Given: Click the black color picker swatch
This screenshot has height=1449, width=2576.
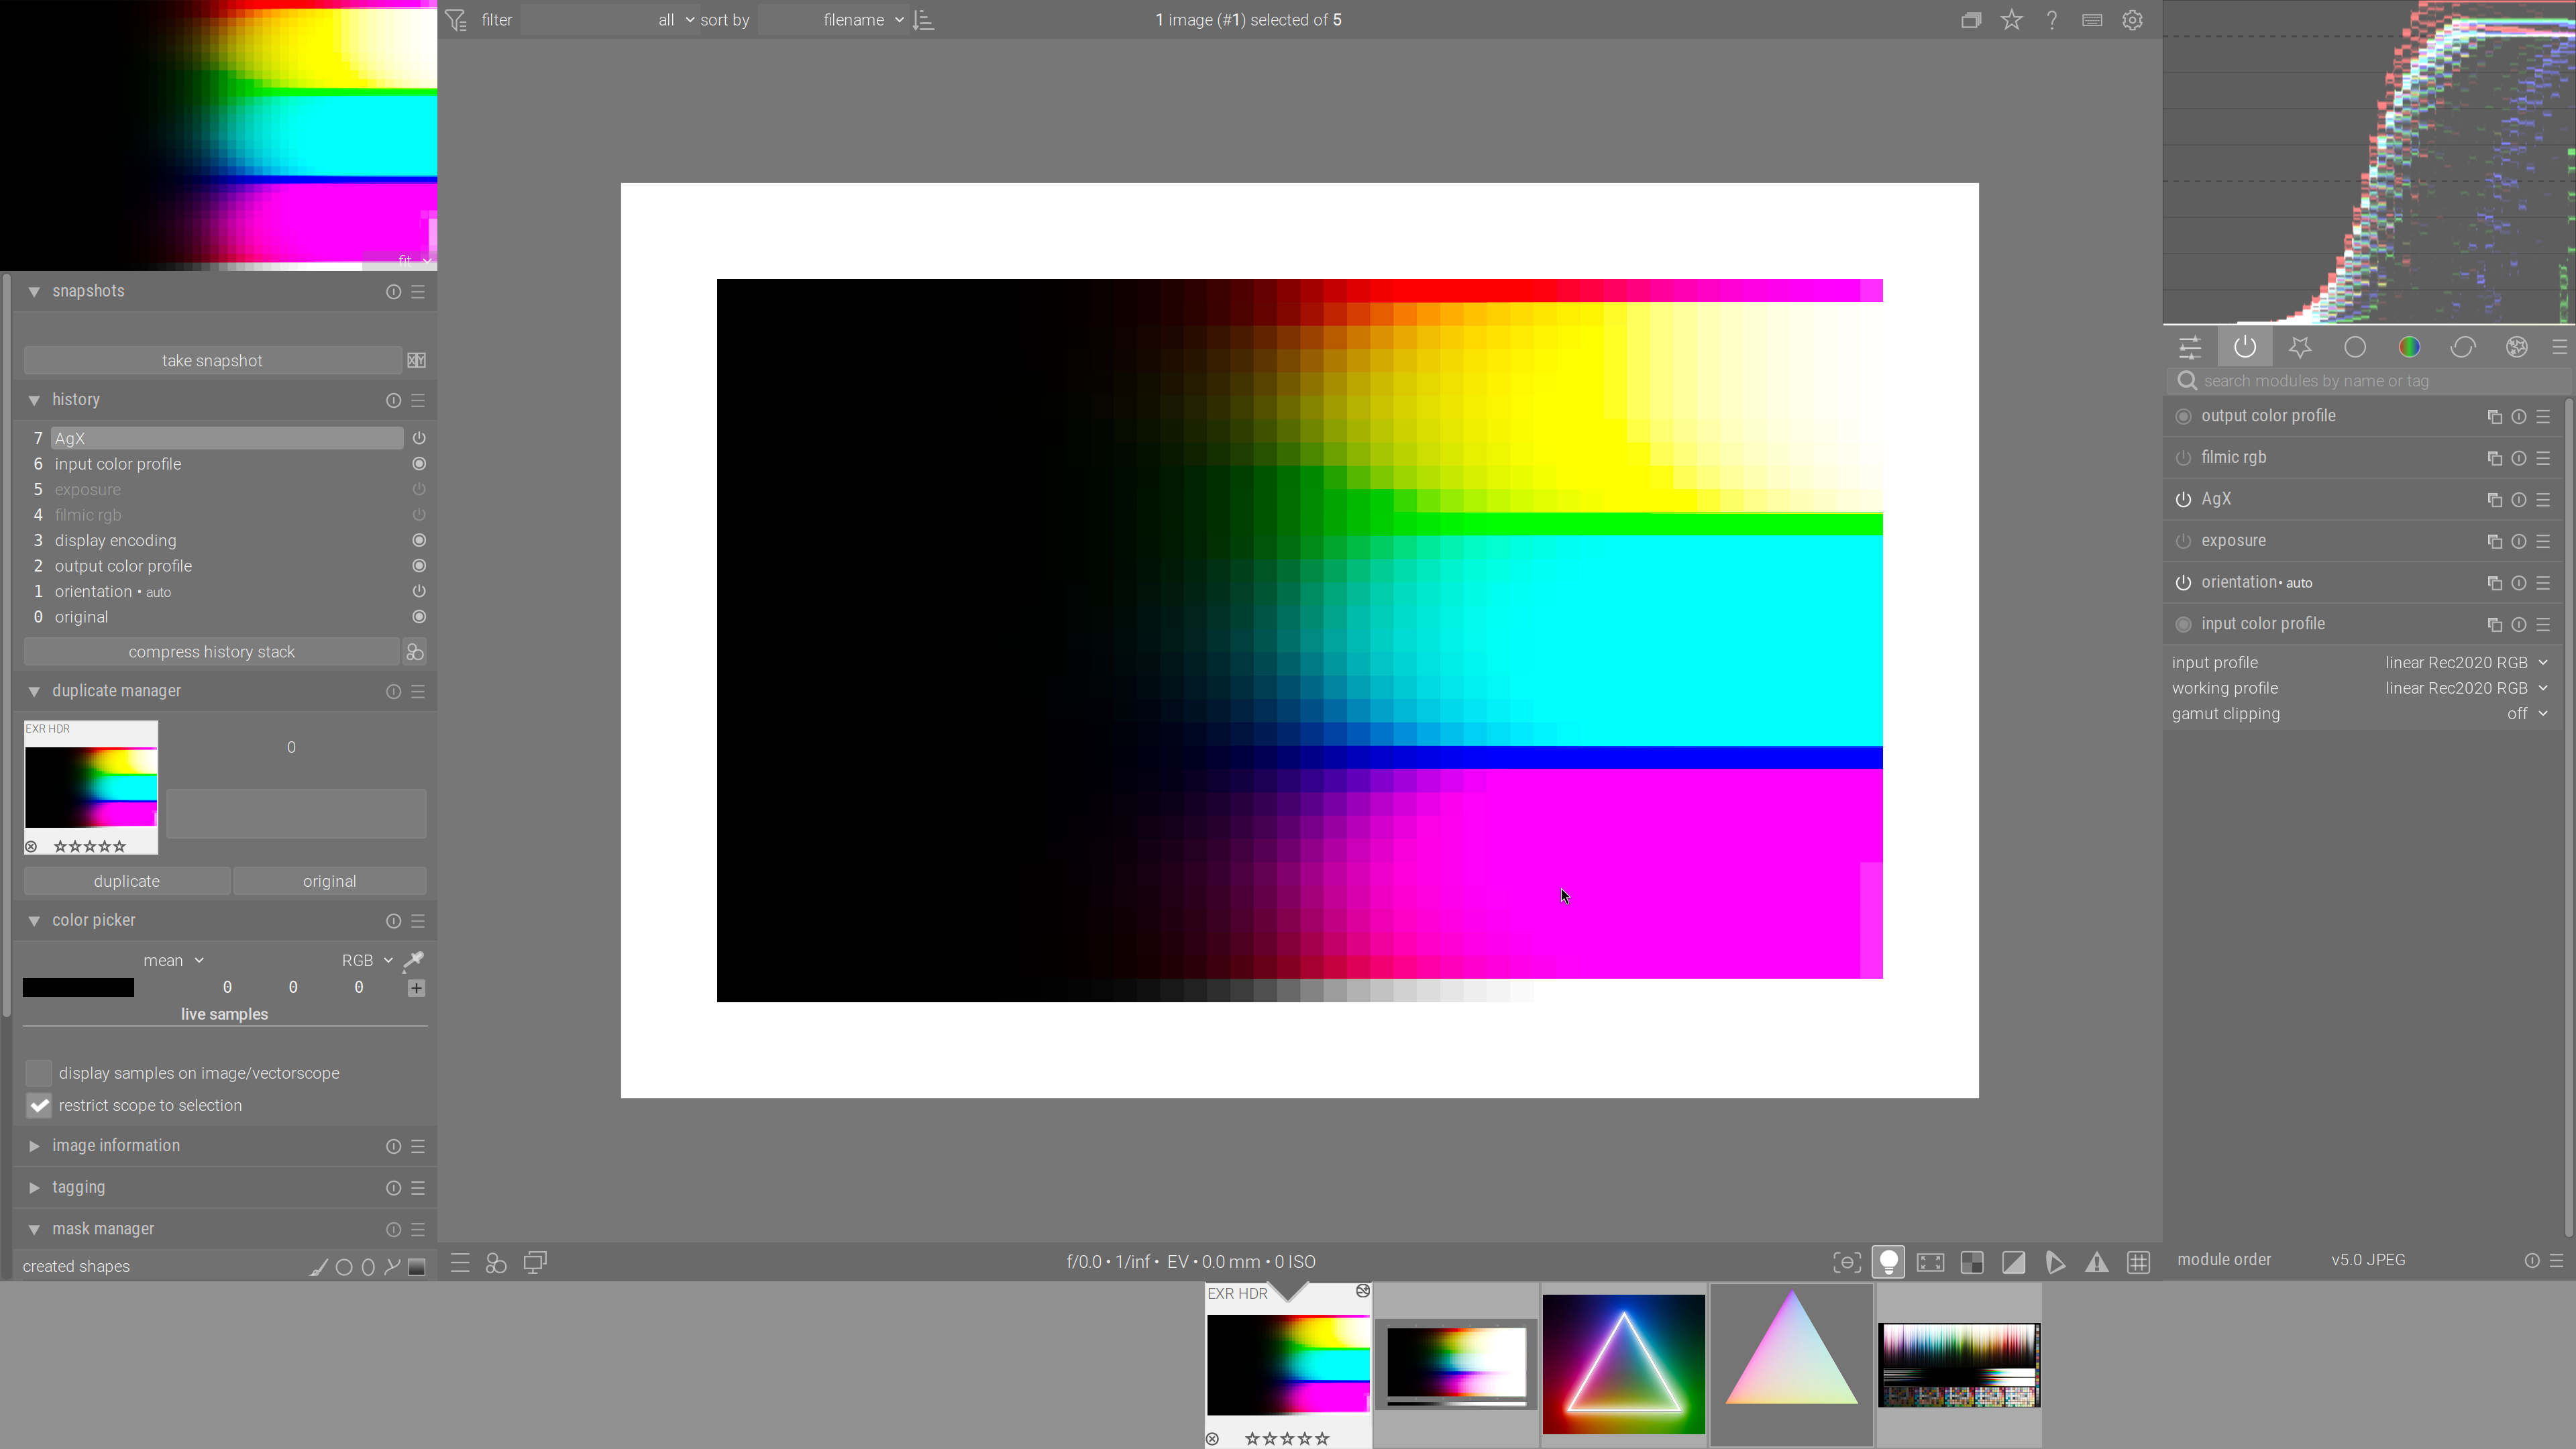Looking at the screenshot, I should (78, 988).
